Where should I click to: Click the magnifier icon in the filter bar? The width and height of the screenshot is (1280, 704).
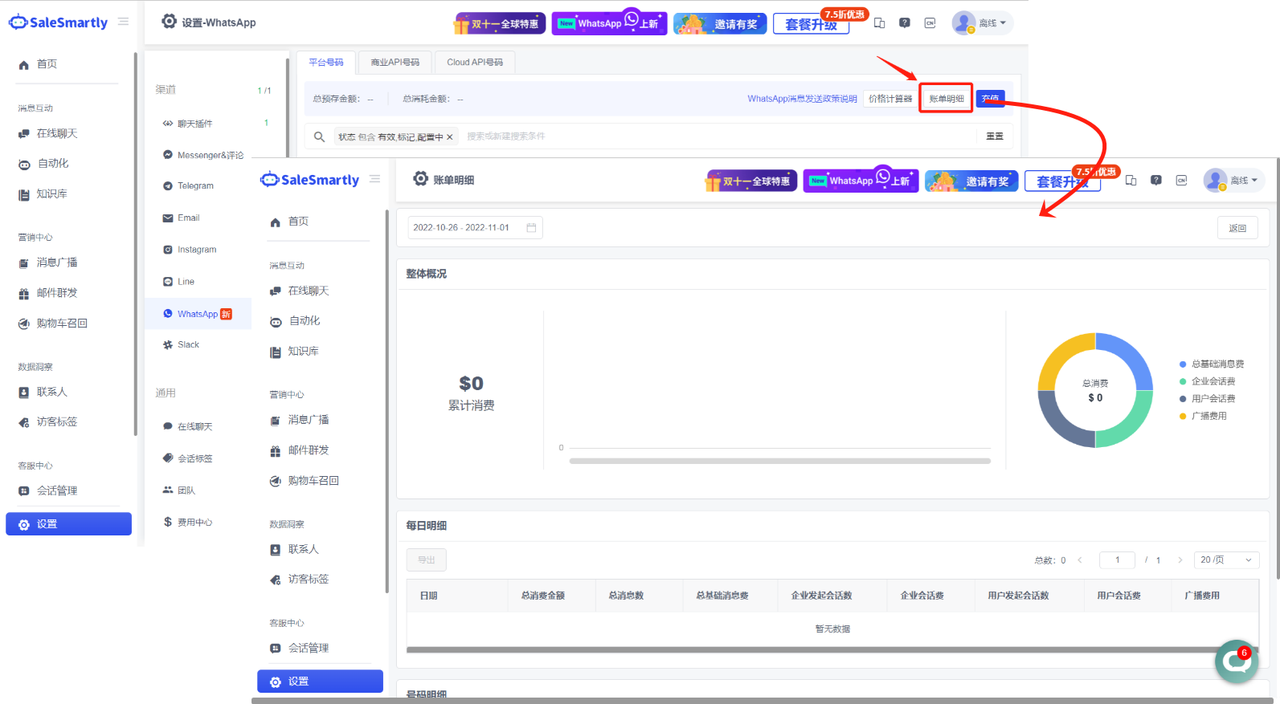[x=319, y=137]
